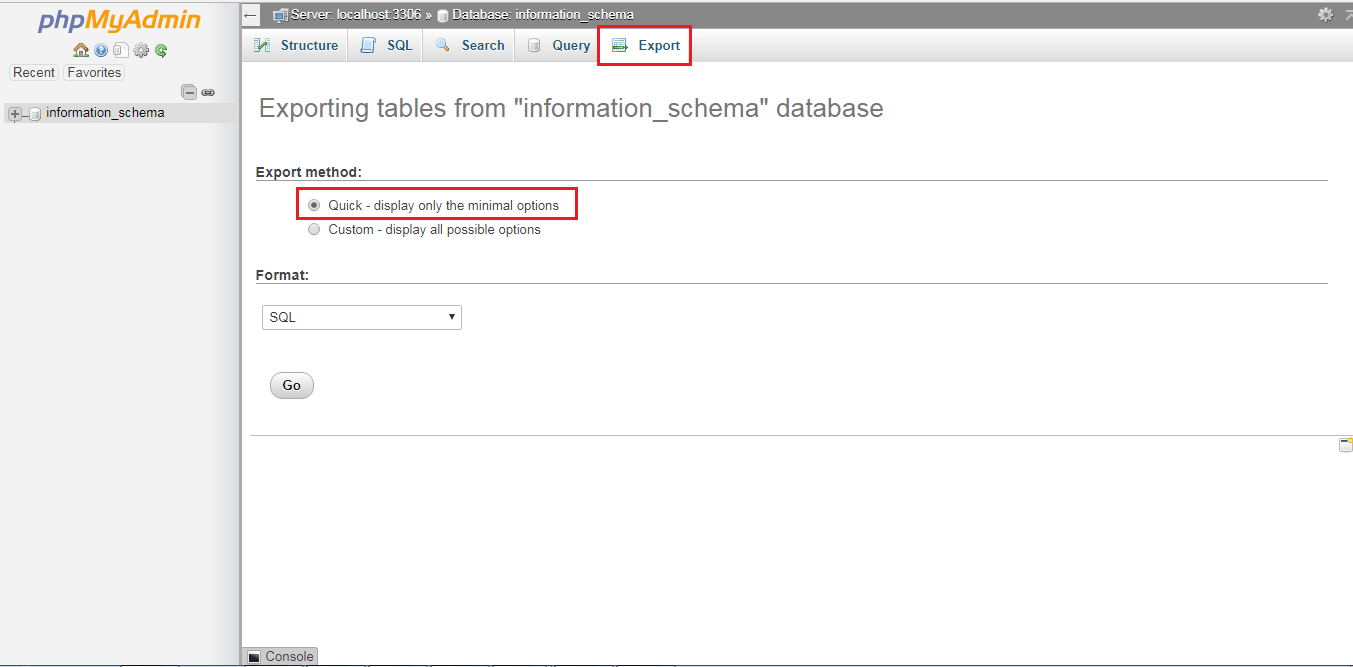The width and height of the screenshot is (1353, 667).
Task: Click the top-right settings gear icon
Action: (x=1325, y=14)
